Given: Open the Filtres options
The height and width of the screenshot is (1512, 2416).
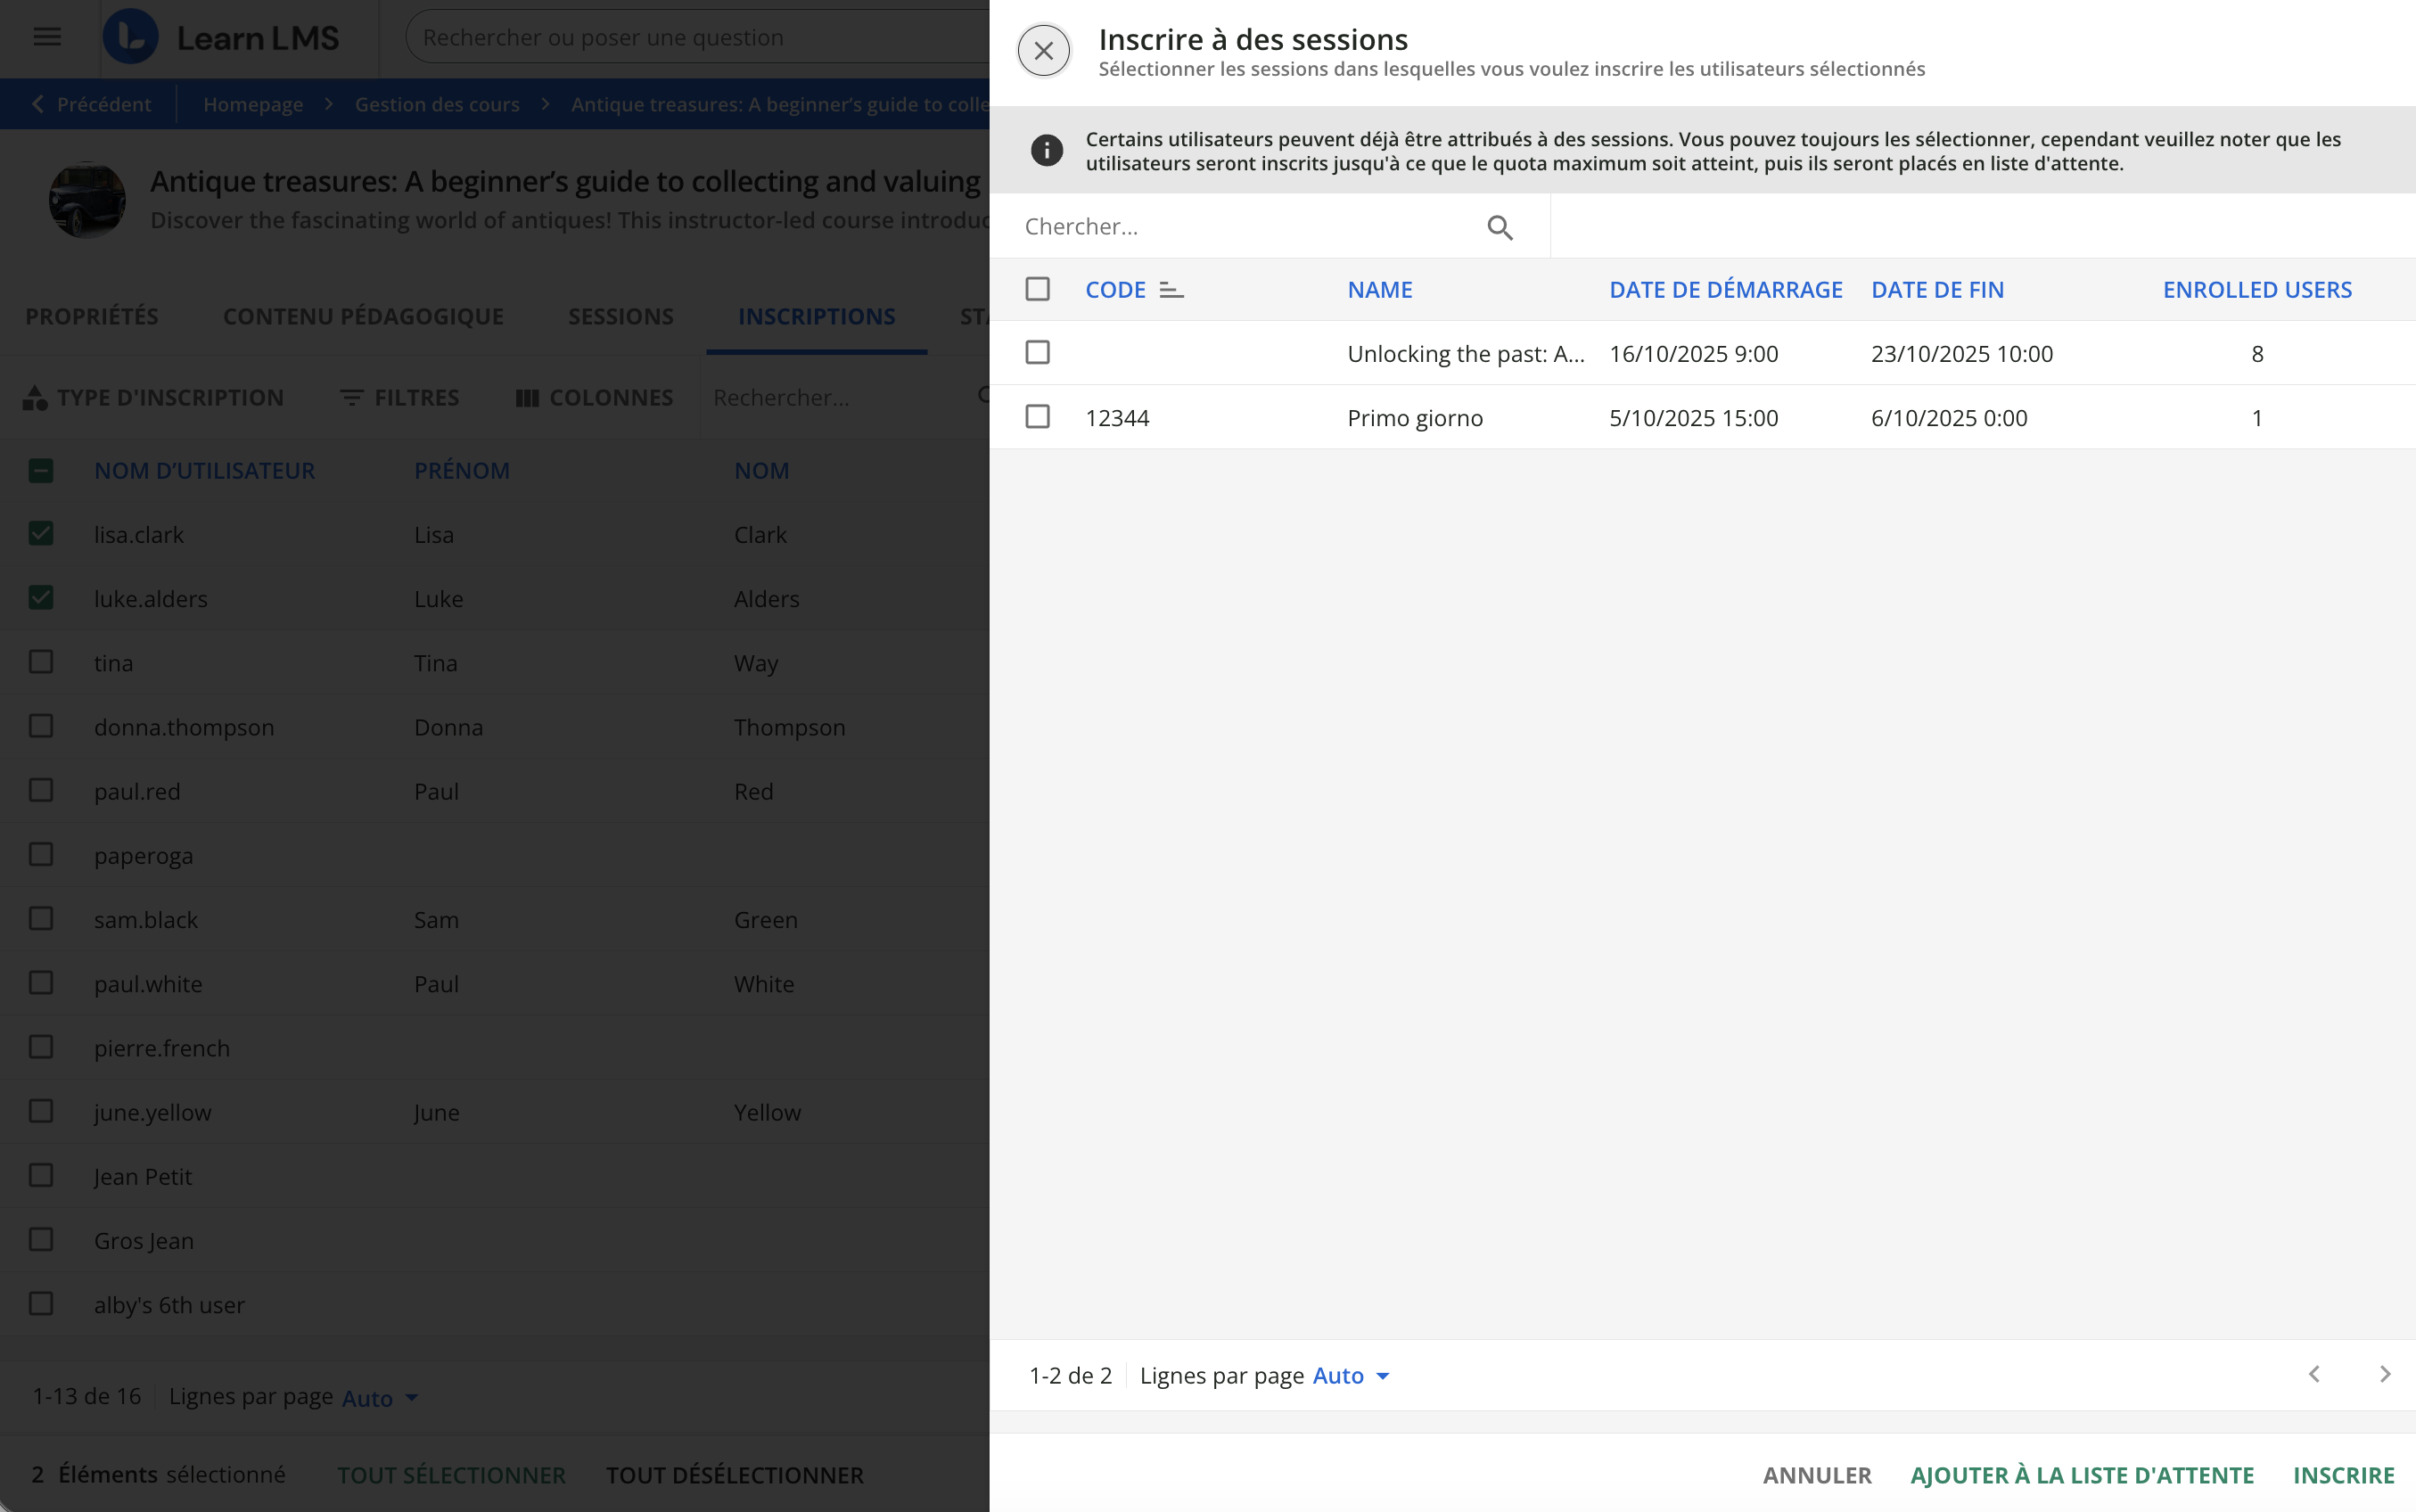Looking at the screenshot, I should (400, 398).
